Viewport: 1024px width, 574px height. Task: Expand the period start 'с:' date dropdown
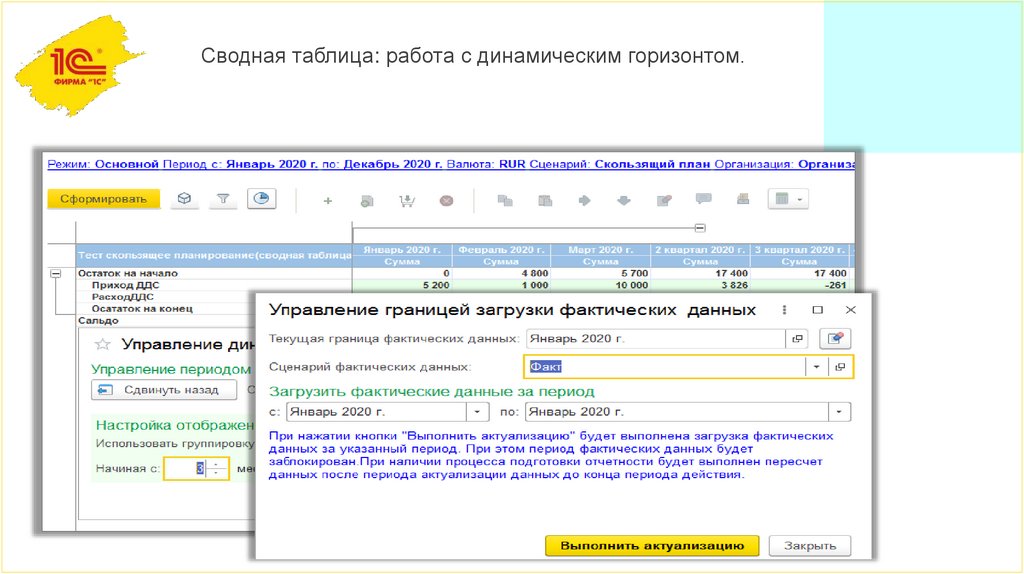coord(478,411)
